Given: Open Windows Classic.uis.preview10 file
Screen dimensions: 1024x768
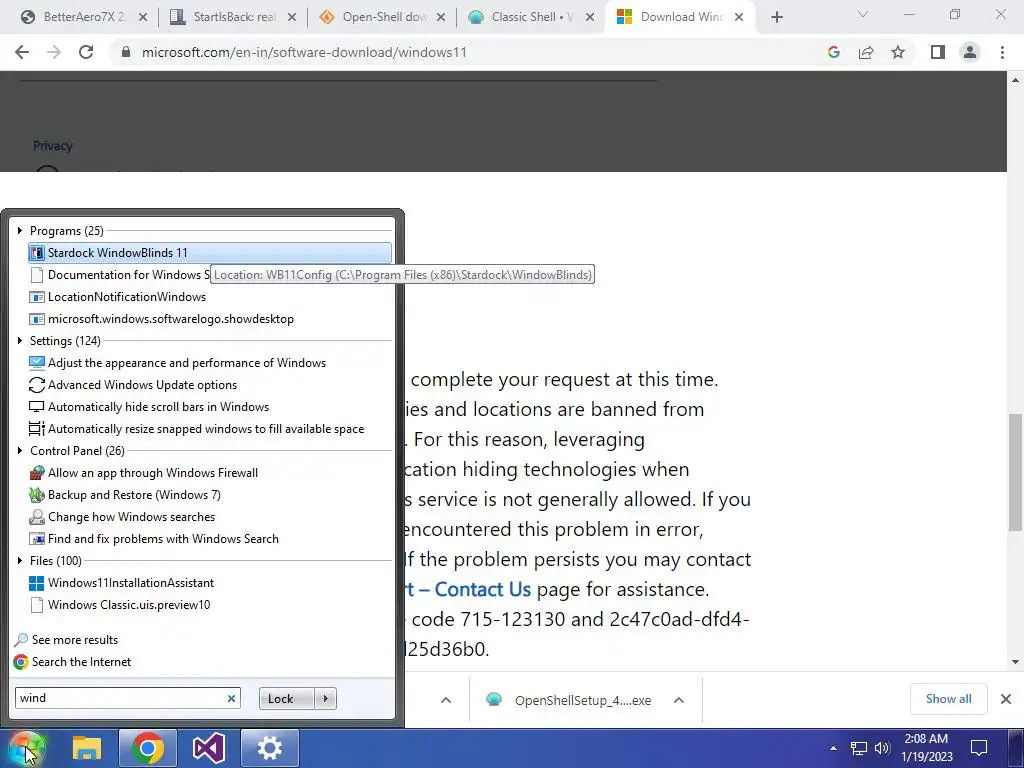Looking at the screenshot, I should [210, 605].
